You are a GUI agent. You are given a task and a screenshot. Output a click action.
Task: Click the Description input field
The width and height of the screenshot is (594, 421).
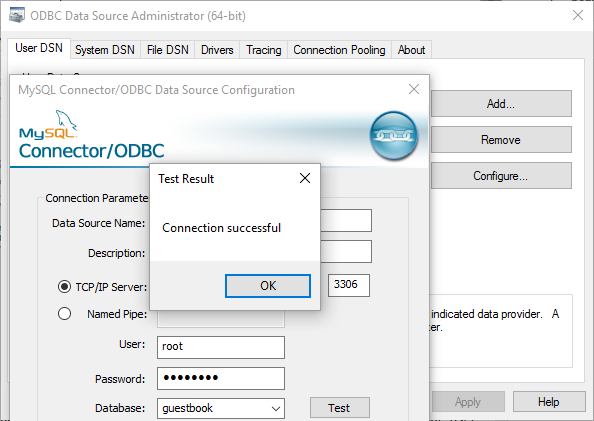[346, 251]
